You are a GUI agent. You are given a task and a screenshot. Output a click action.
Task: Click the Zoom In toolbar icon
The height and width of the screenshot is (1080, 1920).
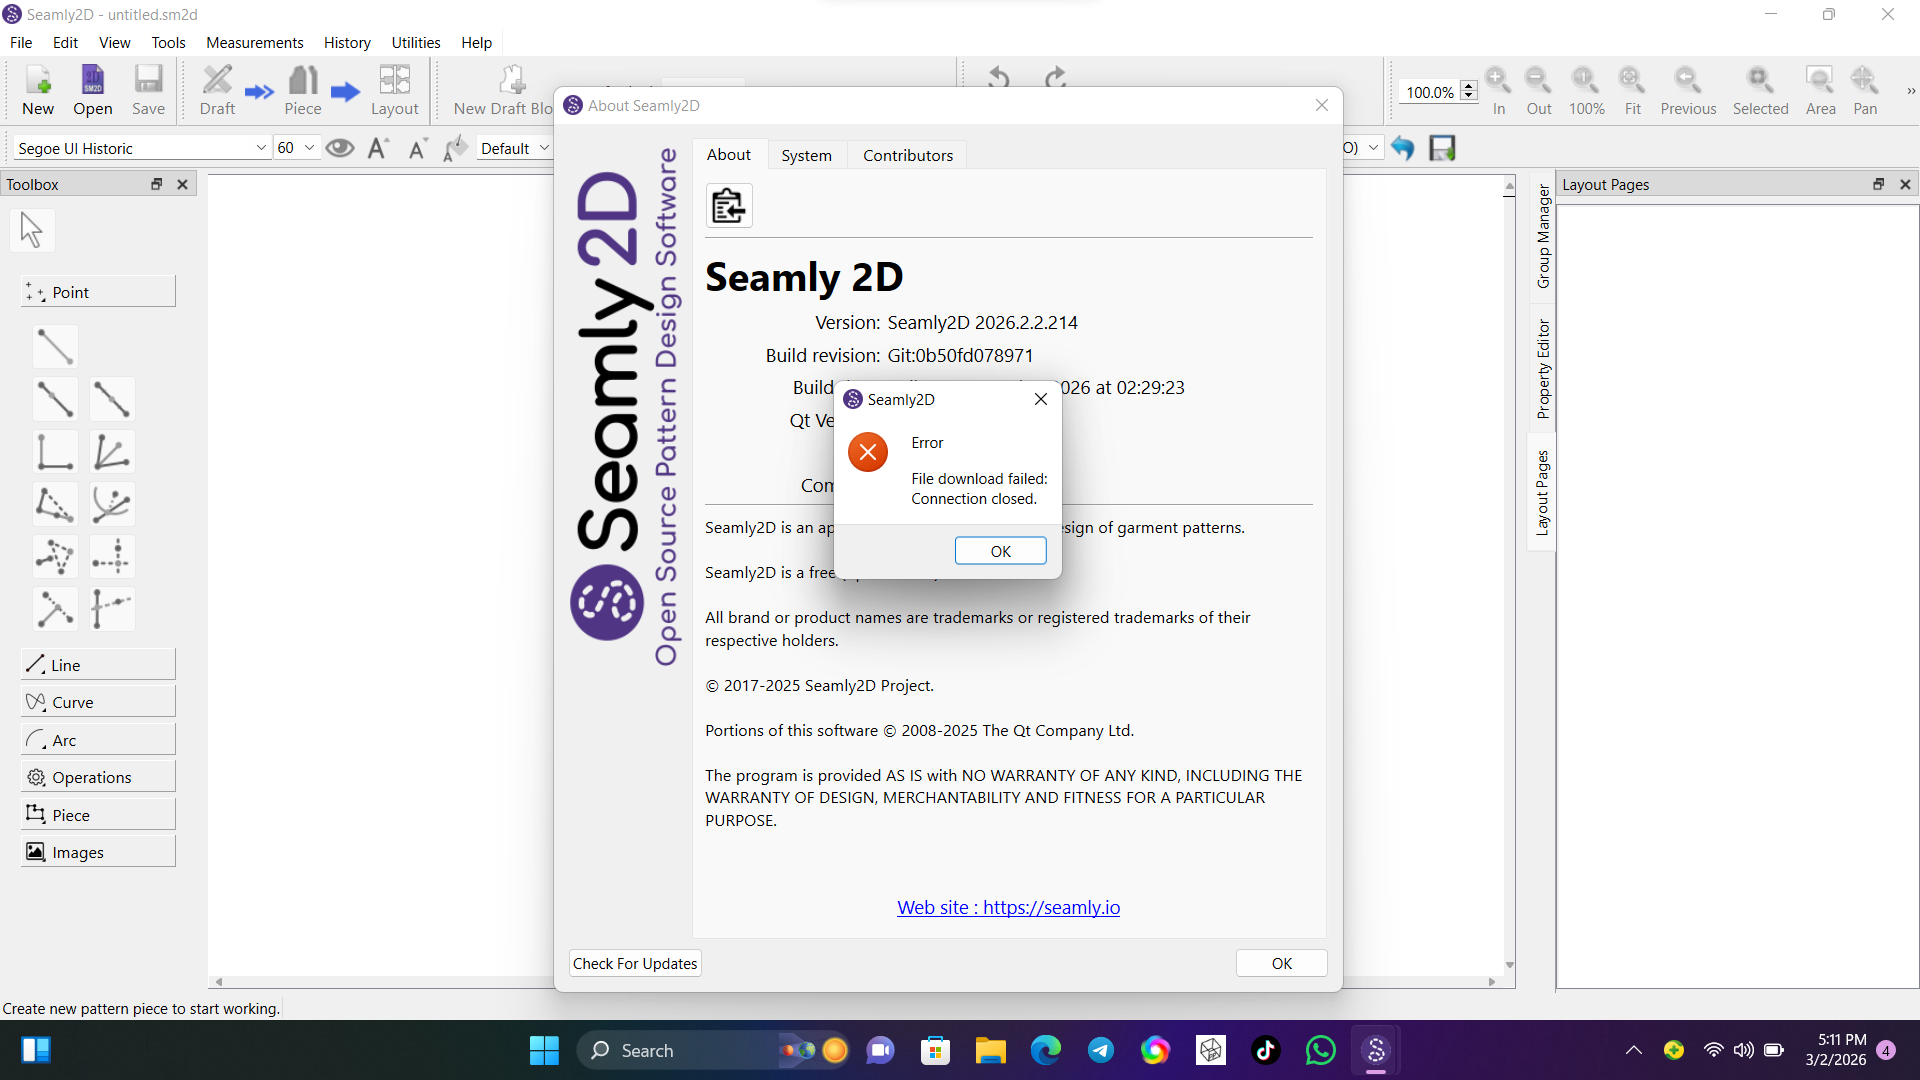(1498, 90)
